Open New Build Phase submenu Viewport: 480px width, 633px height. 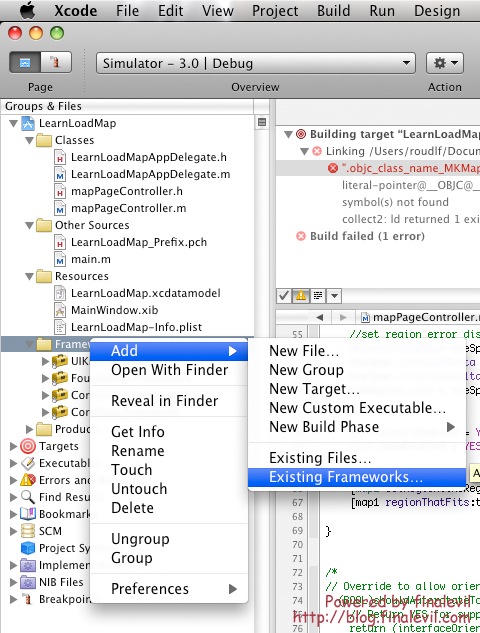(356, 427)
